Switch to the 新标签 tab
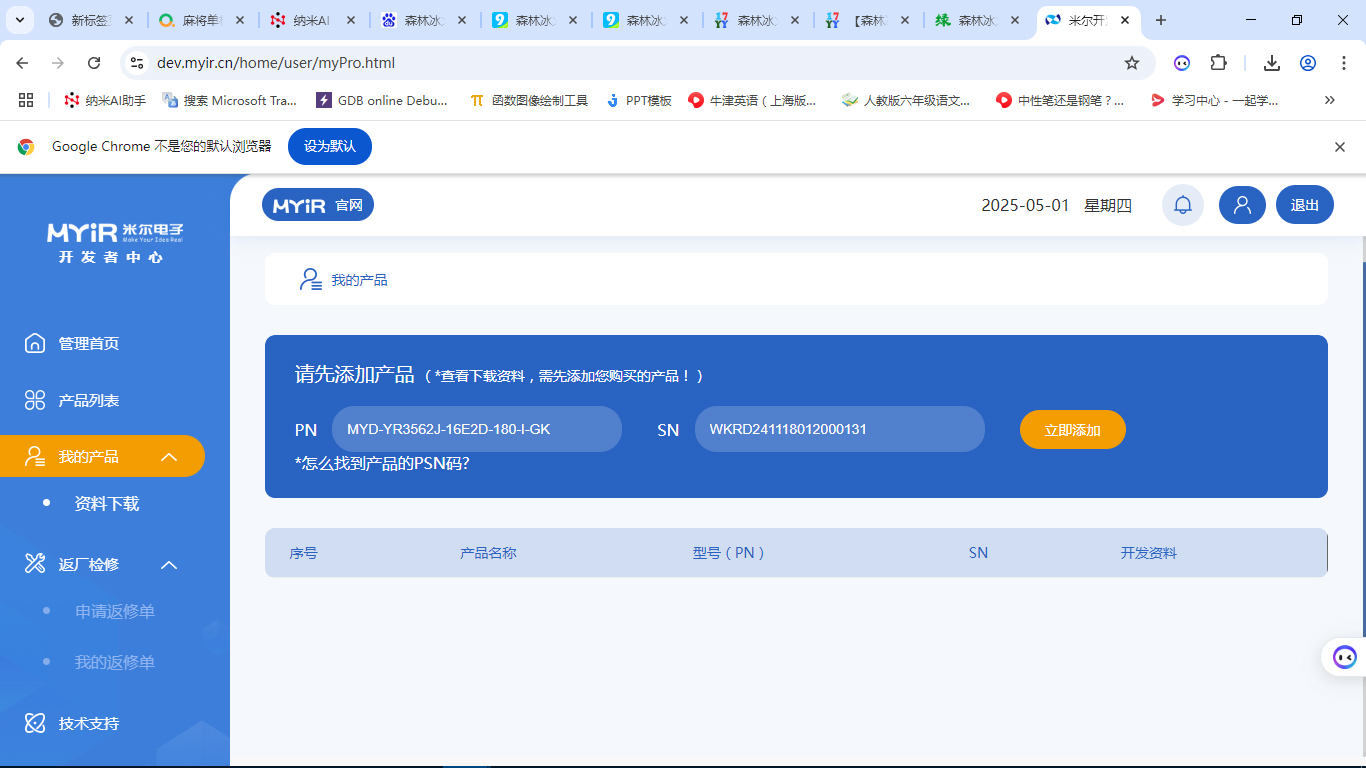The image size is (1366, 768). (x=89, y=20)
